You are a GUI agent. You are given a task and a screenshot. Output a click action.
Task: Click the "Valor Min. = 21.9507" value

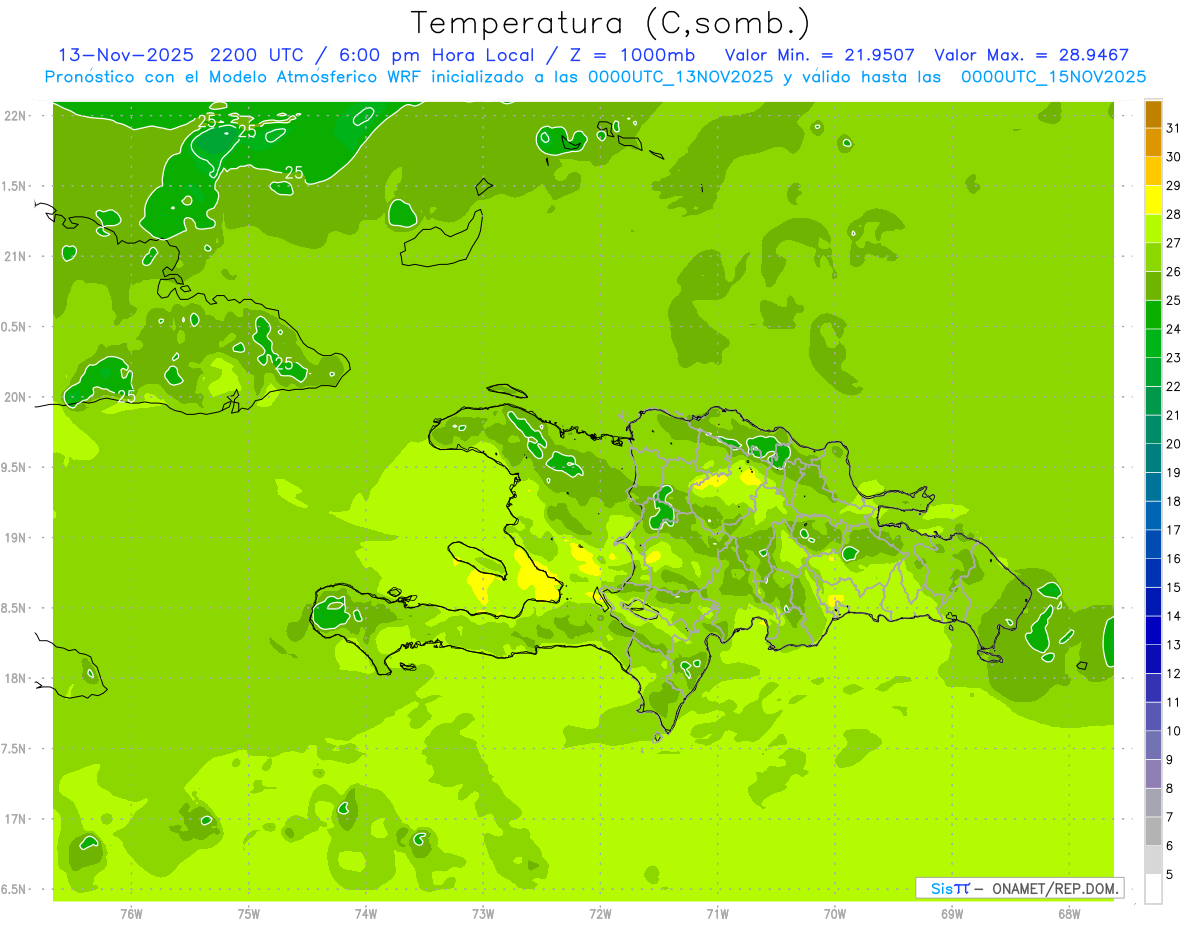[x=819, y=55]
